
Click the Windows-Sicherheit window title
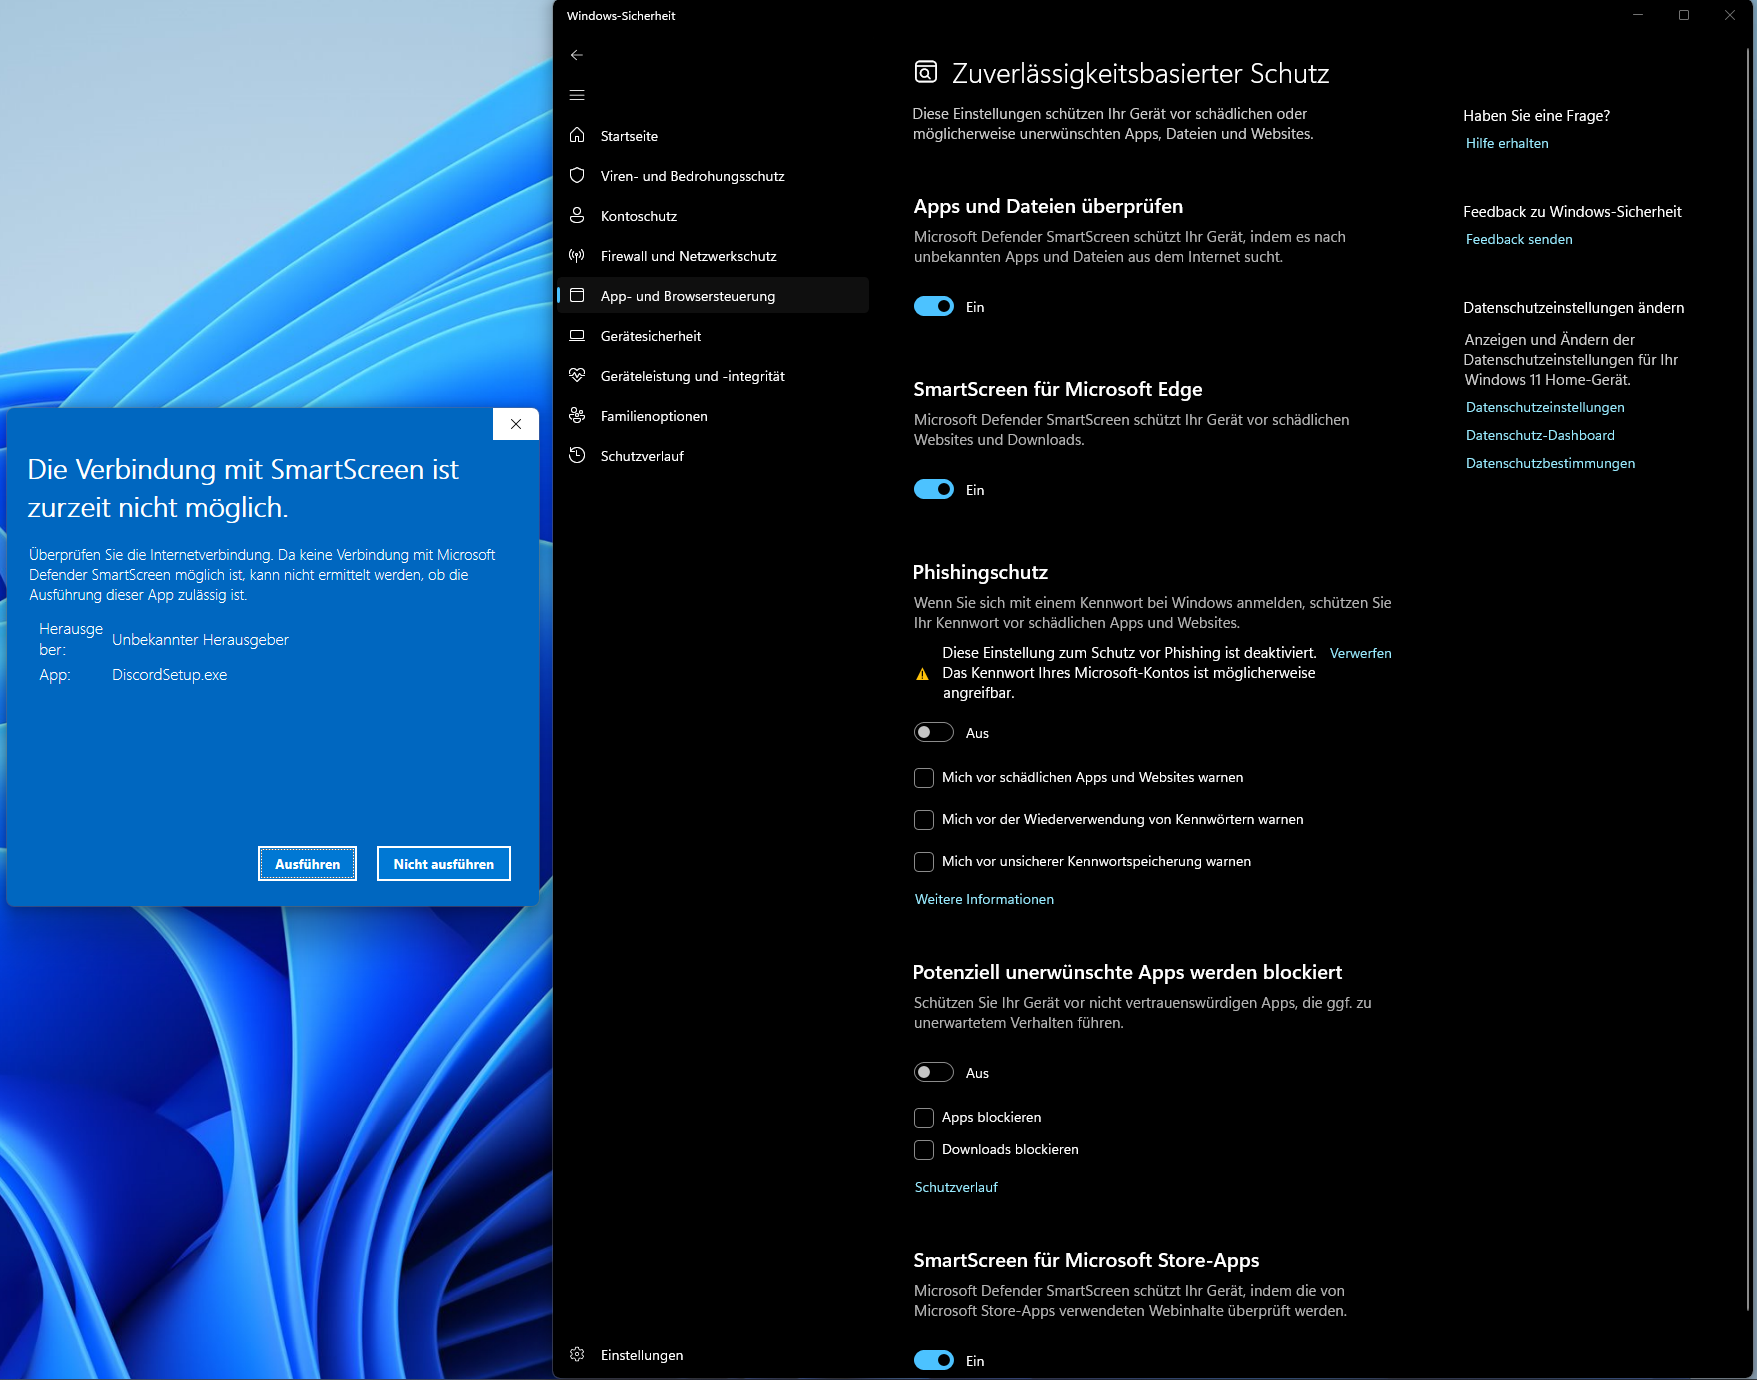[x=621, y=16]
